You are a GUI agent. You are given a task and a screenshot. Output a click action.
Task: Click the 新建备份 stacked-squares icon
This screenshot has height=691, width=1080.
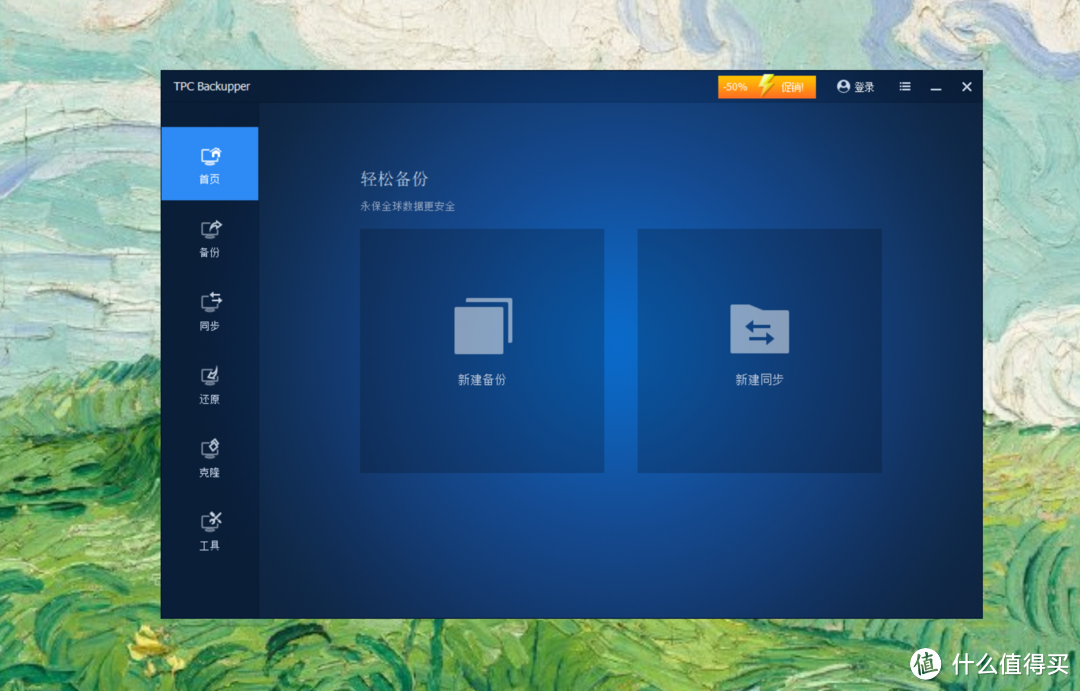coord(483,326)
